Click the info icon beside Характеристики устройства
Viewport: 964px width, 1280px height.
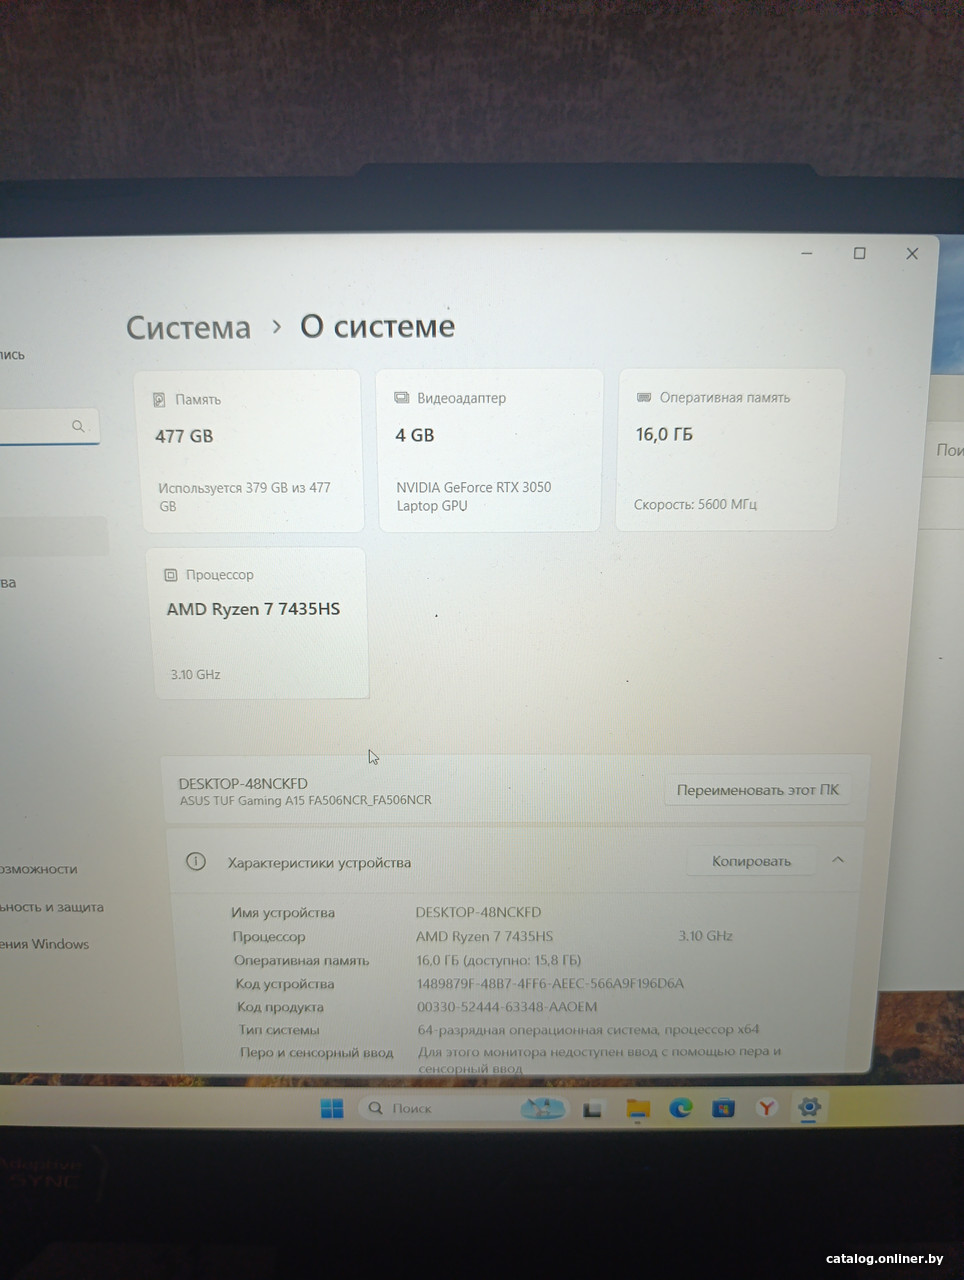click(196, 861)
